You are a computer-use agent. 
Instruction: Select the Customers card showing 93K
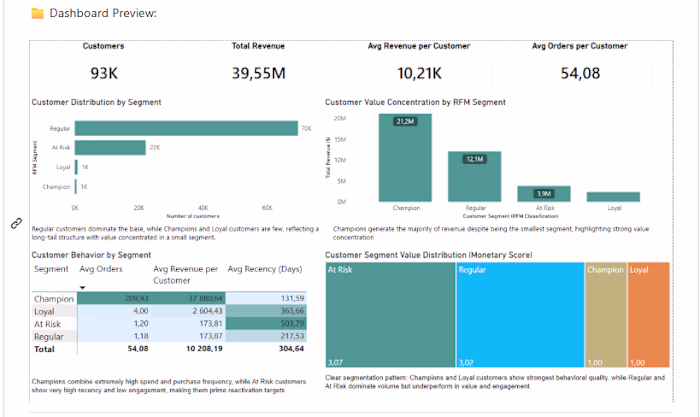[104, 73]
